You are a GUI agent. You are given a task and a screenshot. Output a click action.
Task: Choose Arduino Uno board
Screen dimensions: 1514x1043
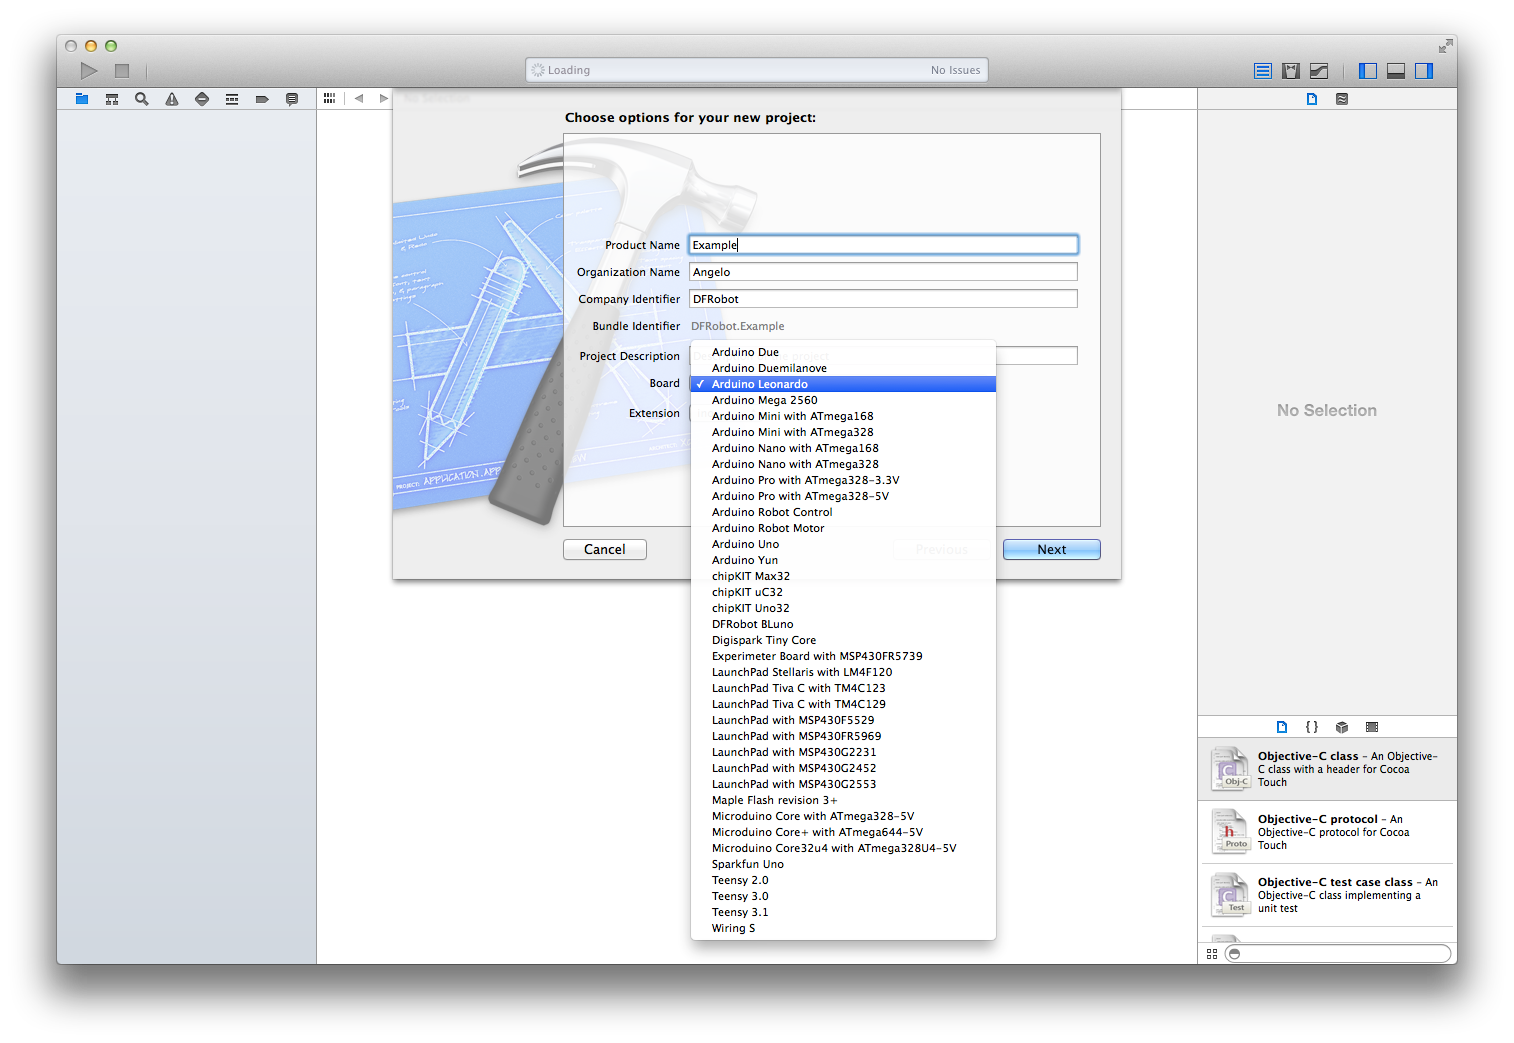(x=843, y=544)
